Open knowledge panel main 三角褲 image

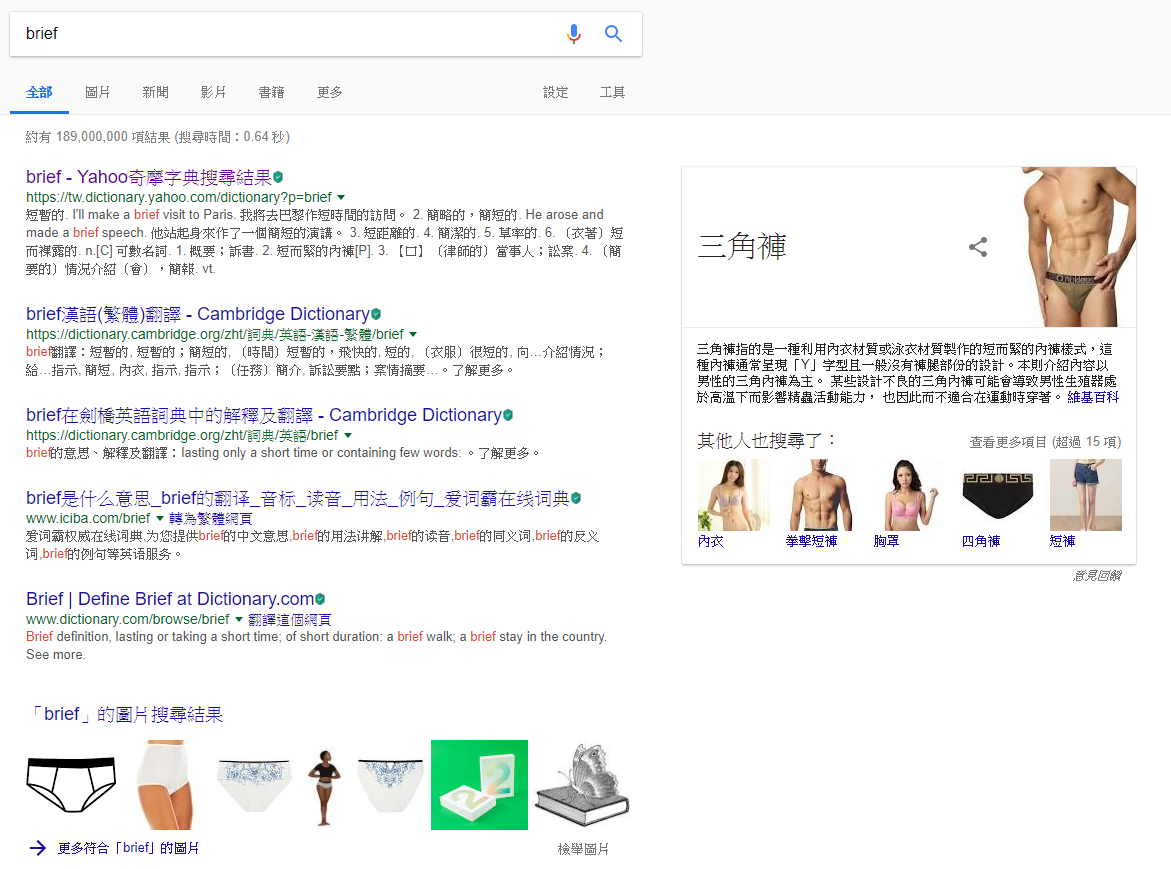tap(1078, 247)
